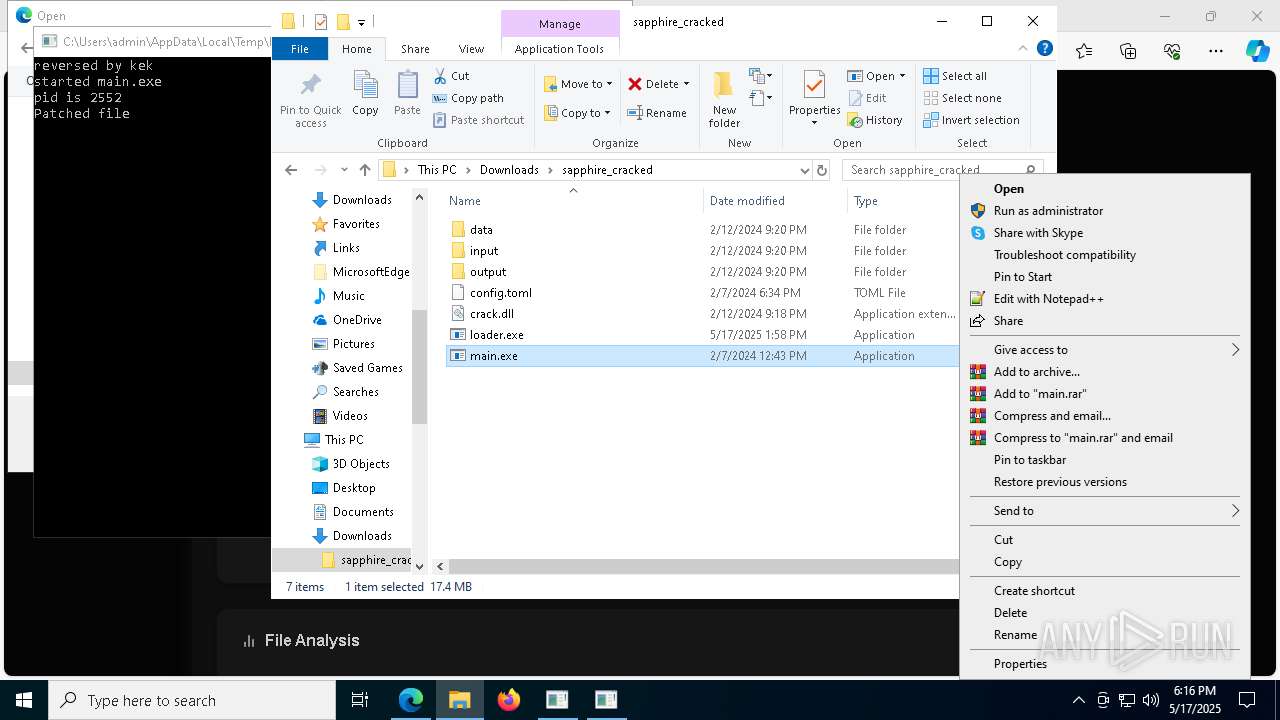This screenshot has height=720, width=1280.
Task: Sort by Date modified column header
Action: [747, 201]
